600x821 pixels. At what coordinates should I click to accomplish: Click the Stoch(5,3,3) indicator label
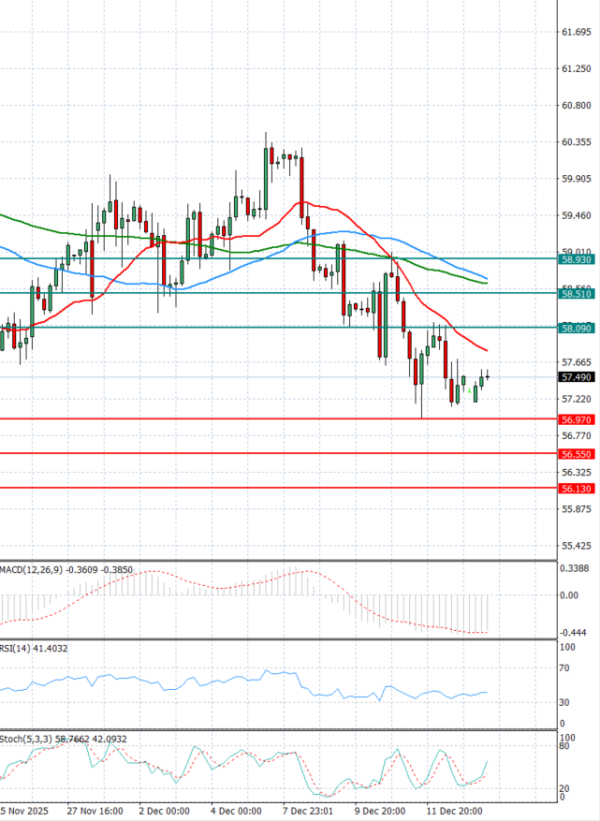28,739
